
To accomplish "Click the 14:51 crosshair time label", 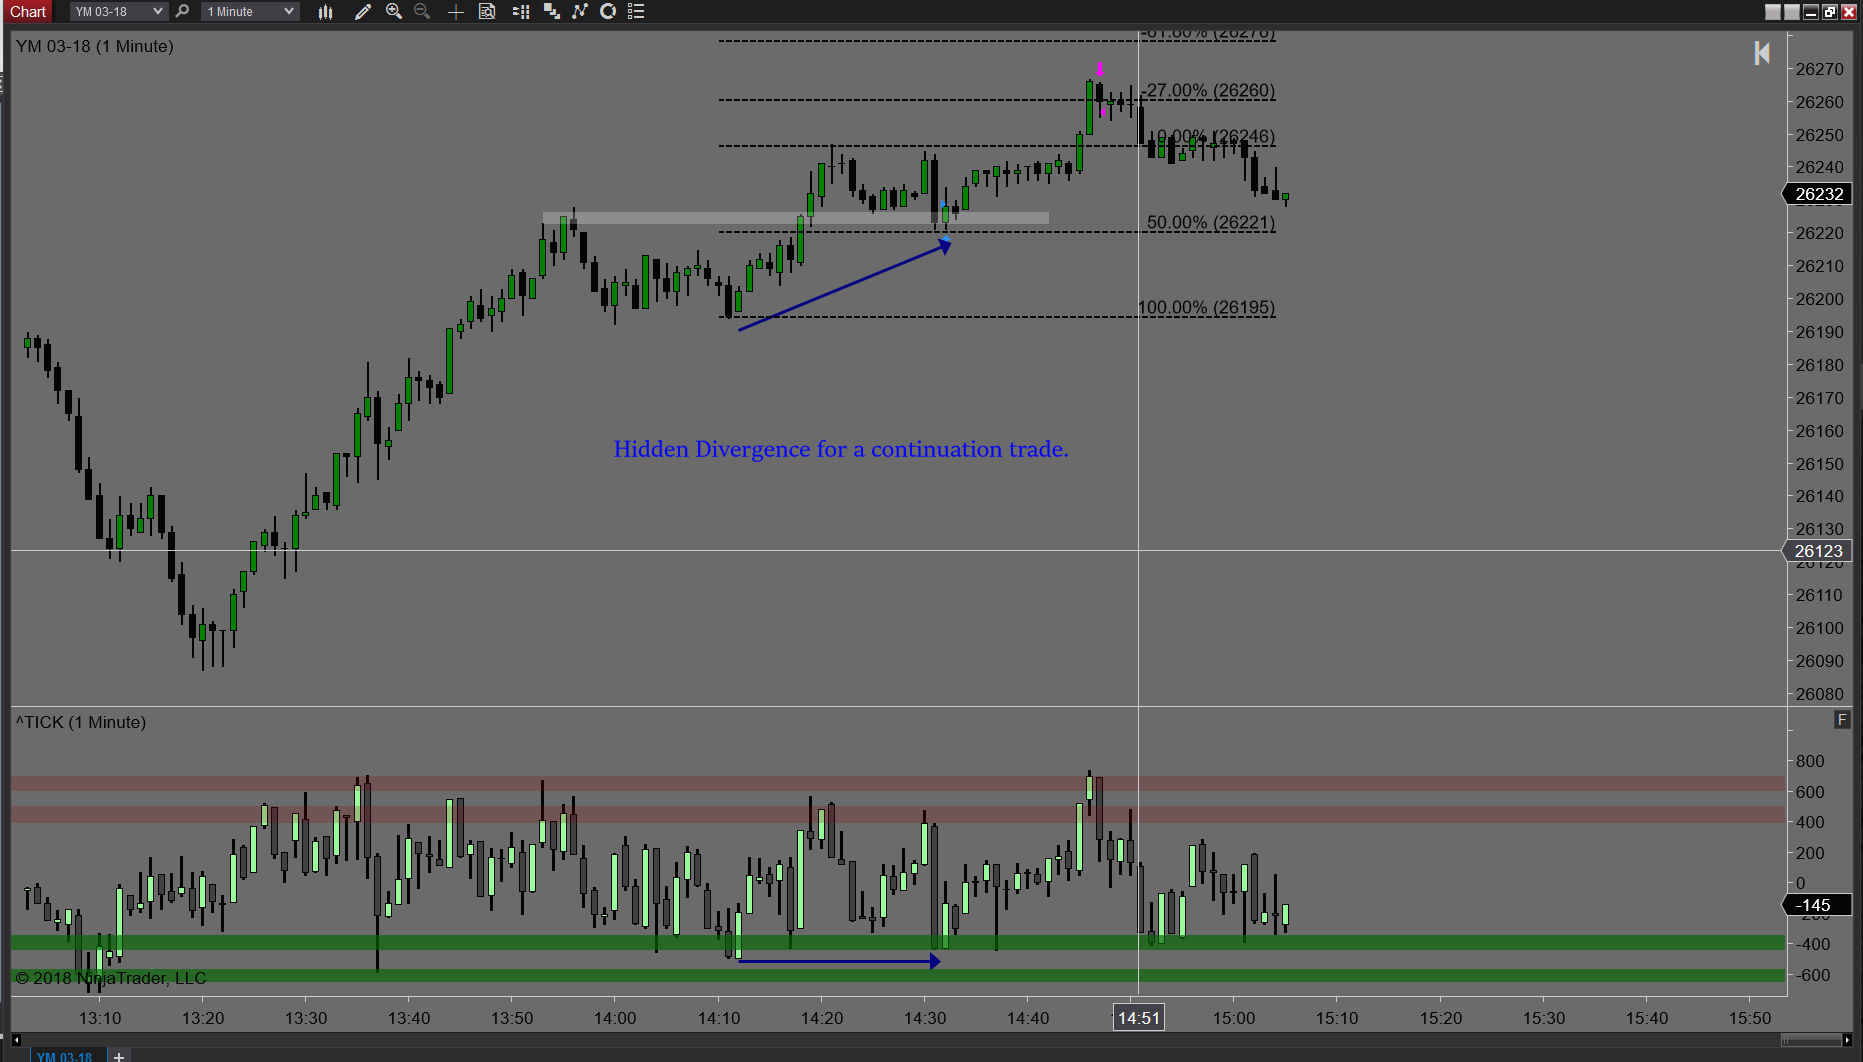I will [1138, 1018].
